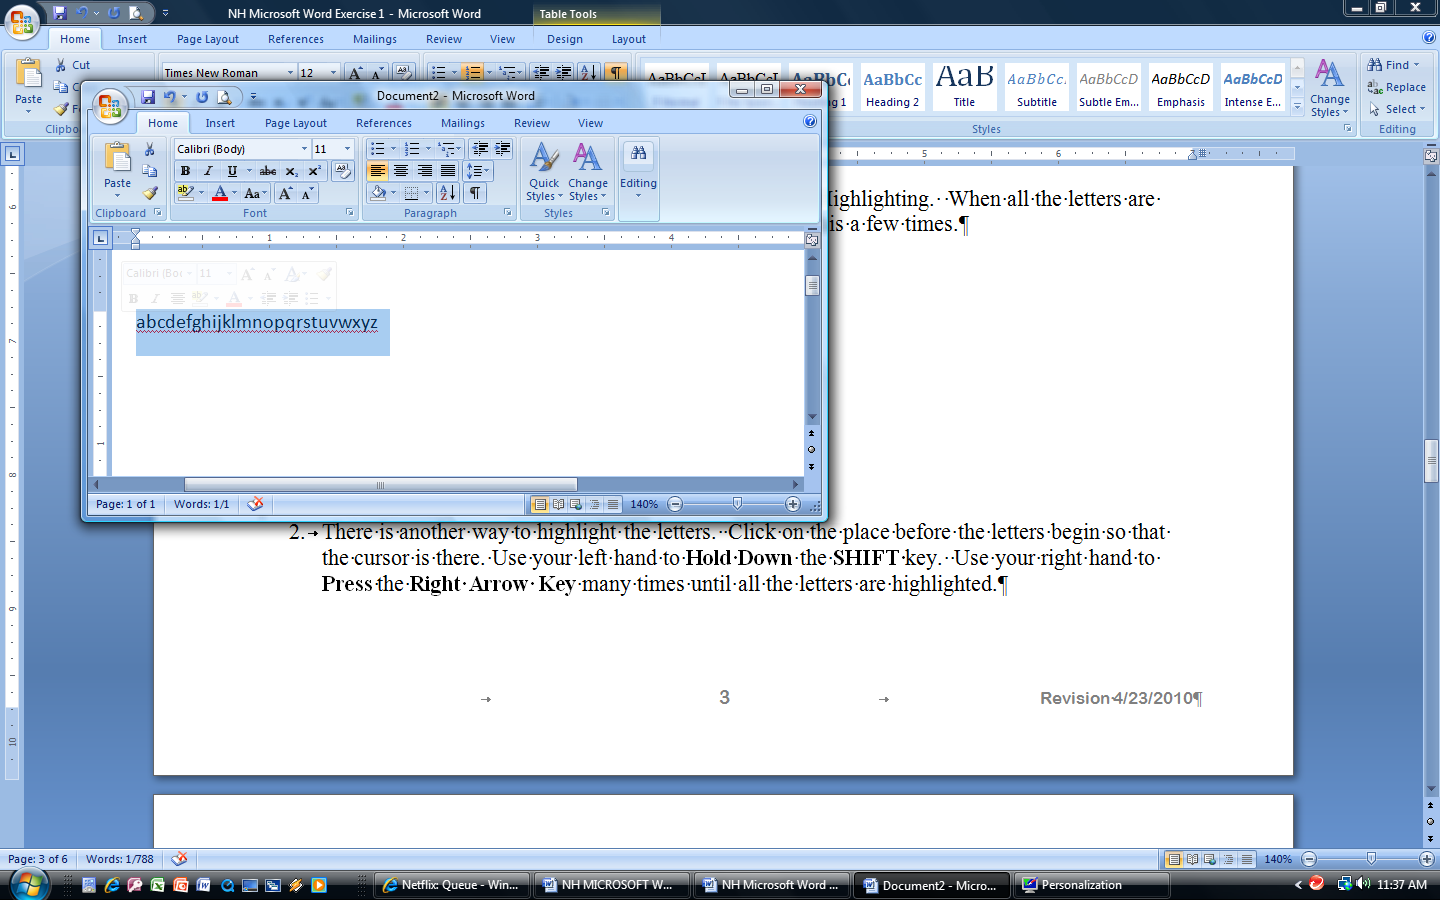1440x900 pixels.
Task: Open Design tab under Table Tools
Action: tap(565, 39)
